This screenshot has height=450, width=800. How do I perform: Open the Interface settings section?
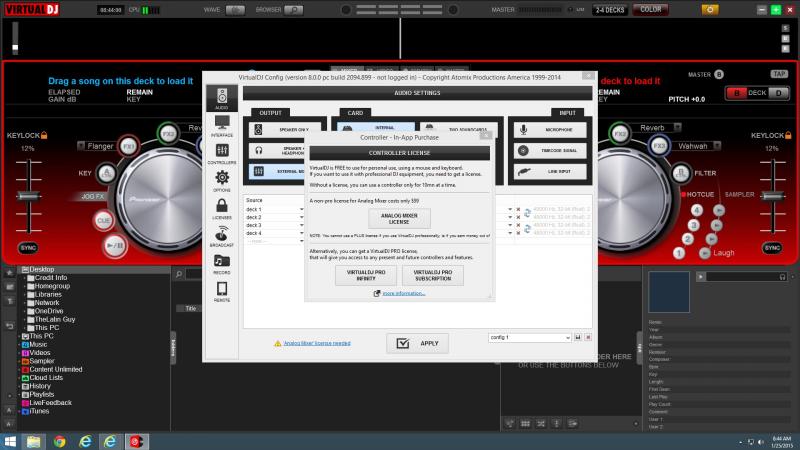[221, 126]
